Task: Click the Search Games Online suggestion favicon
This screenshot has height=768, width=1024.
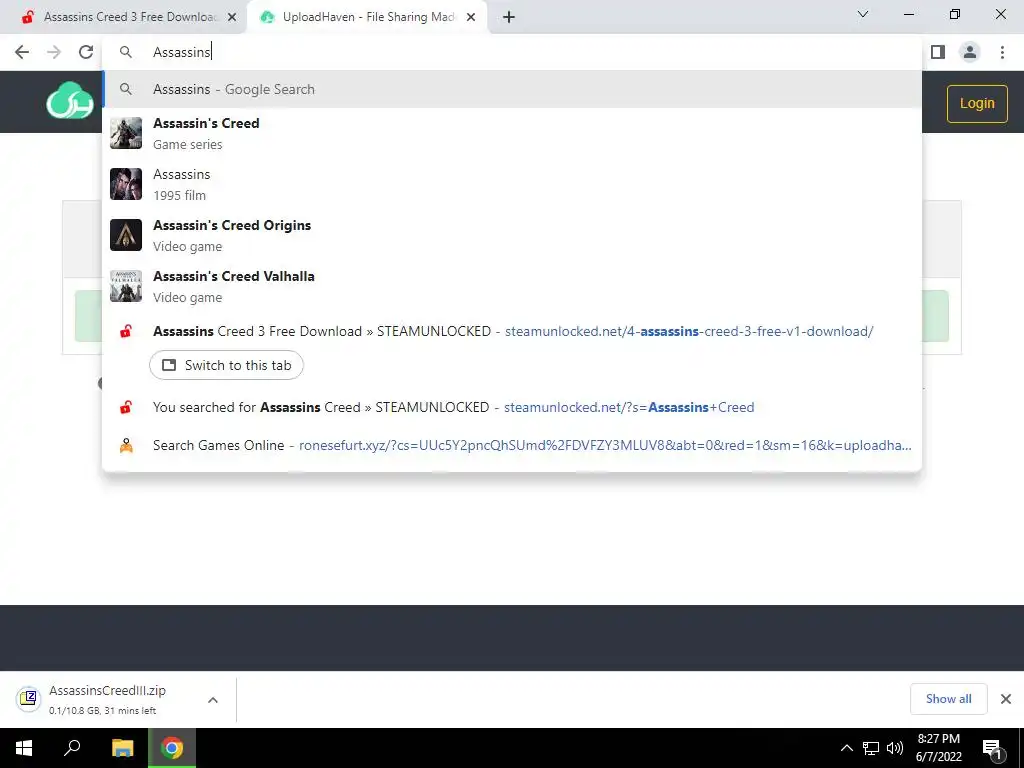Action: [x=126, y=445]
